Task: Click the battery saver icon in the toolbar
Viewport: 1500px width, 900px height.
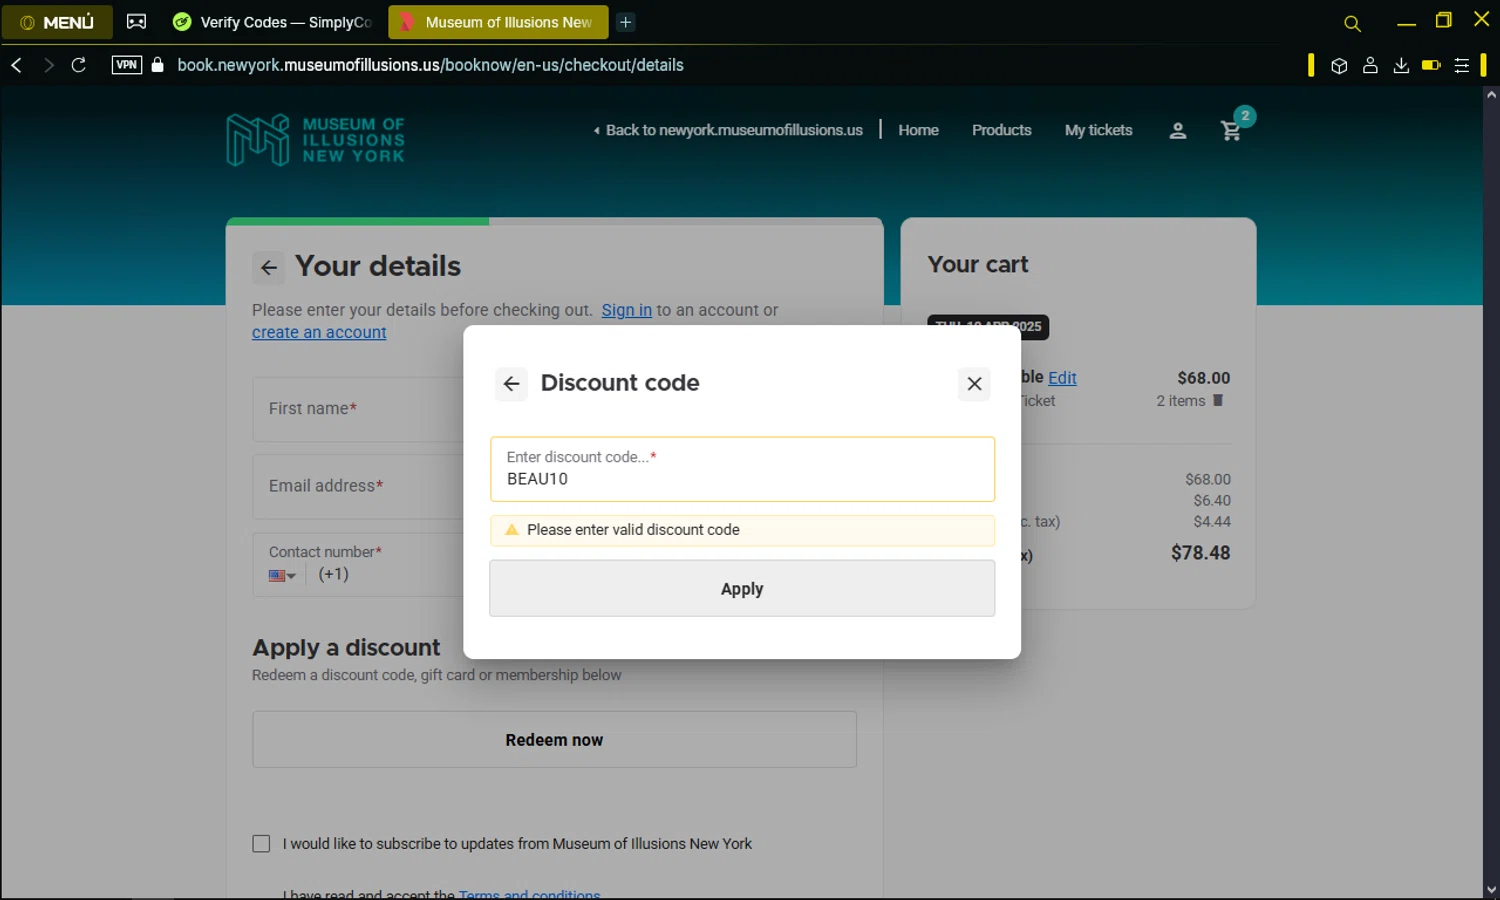Action: [1431, 66]
